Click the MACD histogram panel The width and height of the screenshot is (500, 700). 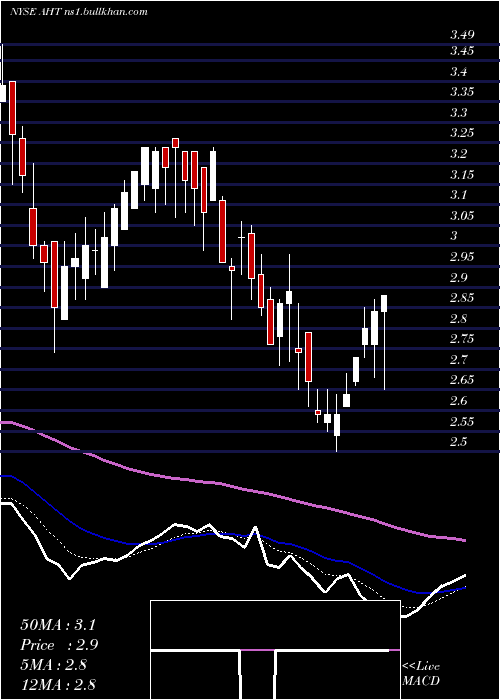[275, 650]
